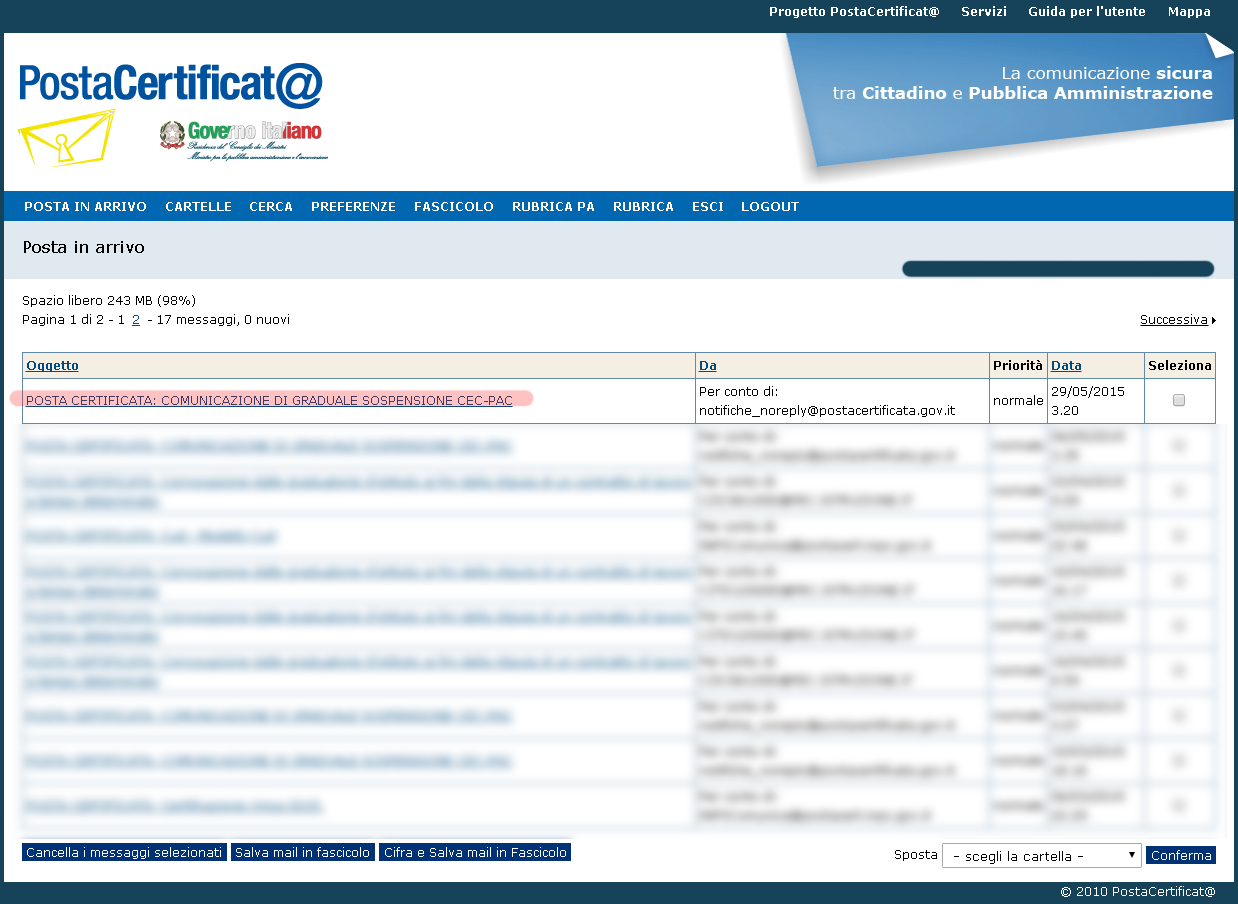Click the Seleziona column header

coord(1180,366)
